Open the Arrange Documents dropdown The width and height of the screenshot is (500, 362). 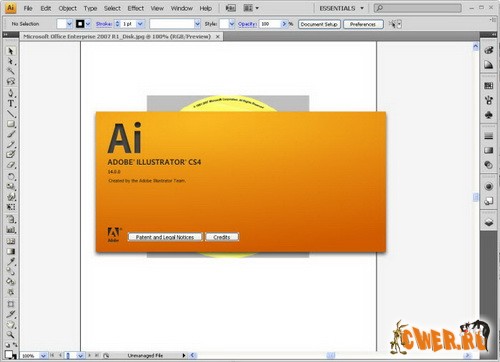point(251,8)
